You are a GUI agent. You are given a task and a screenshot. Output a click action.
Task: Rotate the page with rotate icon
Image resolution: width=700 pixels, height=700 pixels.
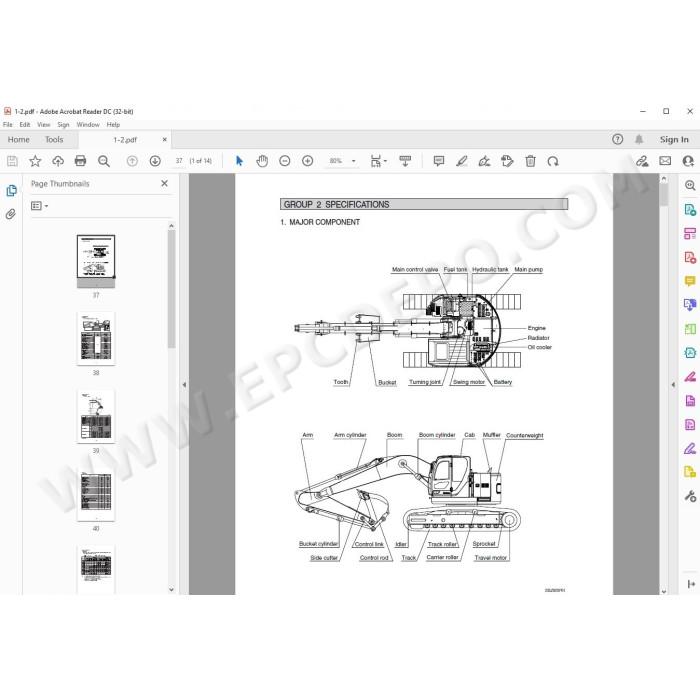click(553, 161)
